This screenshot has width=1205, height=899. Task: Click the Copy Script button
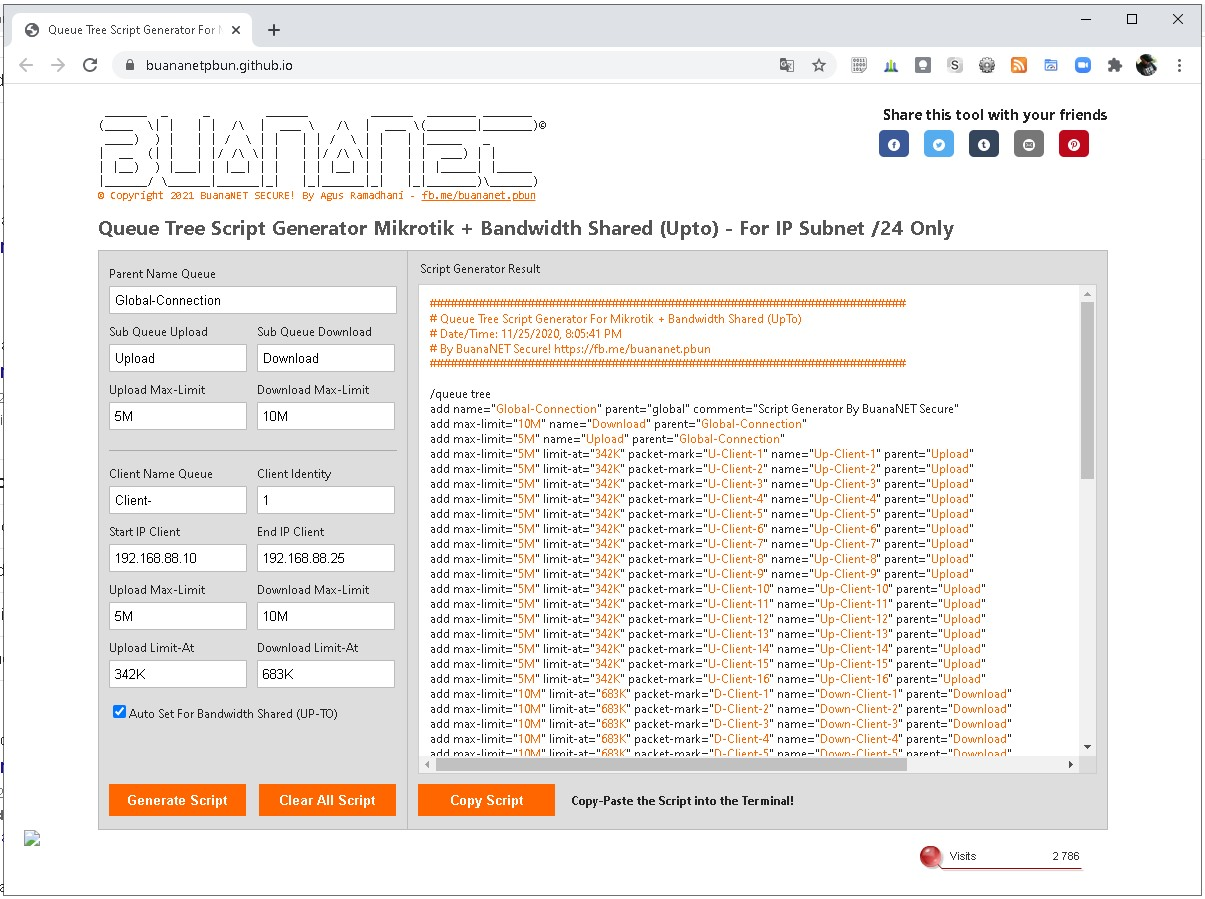click(x=486, y=800)
